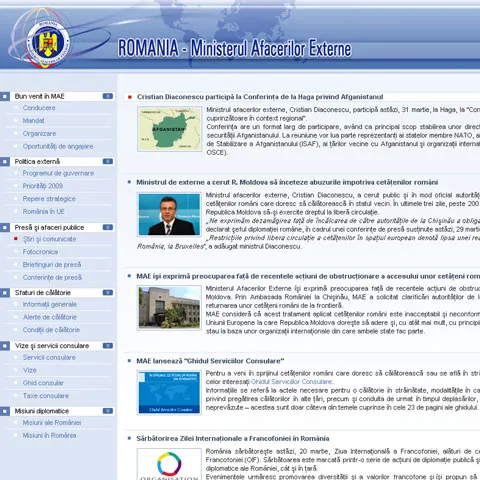Click the square icon beside Sfaturi de călătorie
This screenshot has height=480, width=480.
5,293
